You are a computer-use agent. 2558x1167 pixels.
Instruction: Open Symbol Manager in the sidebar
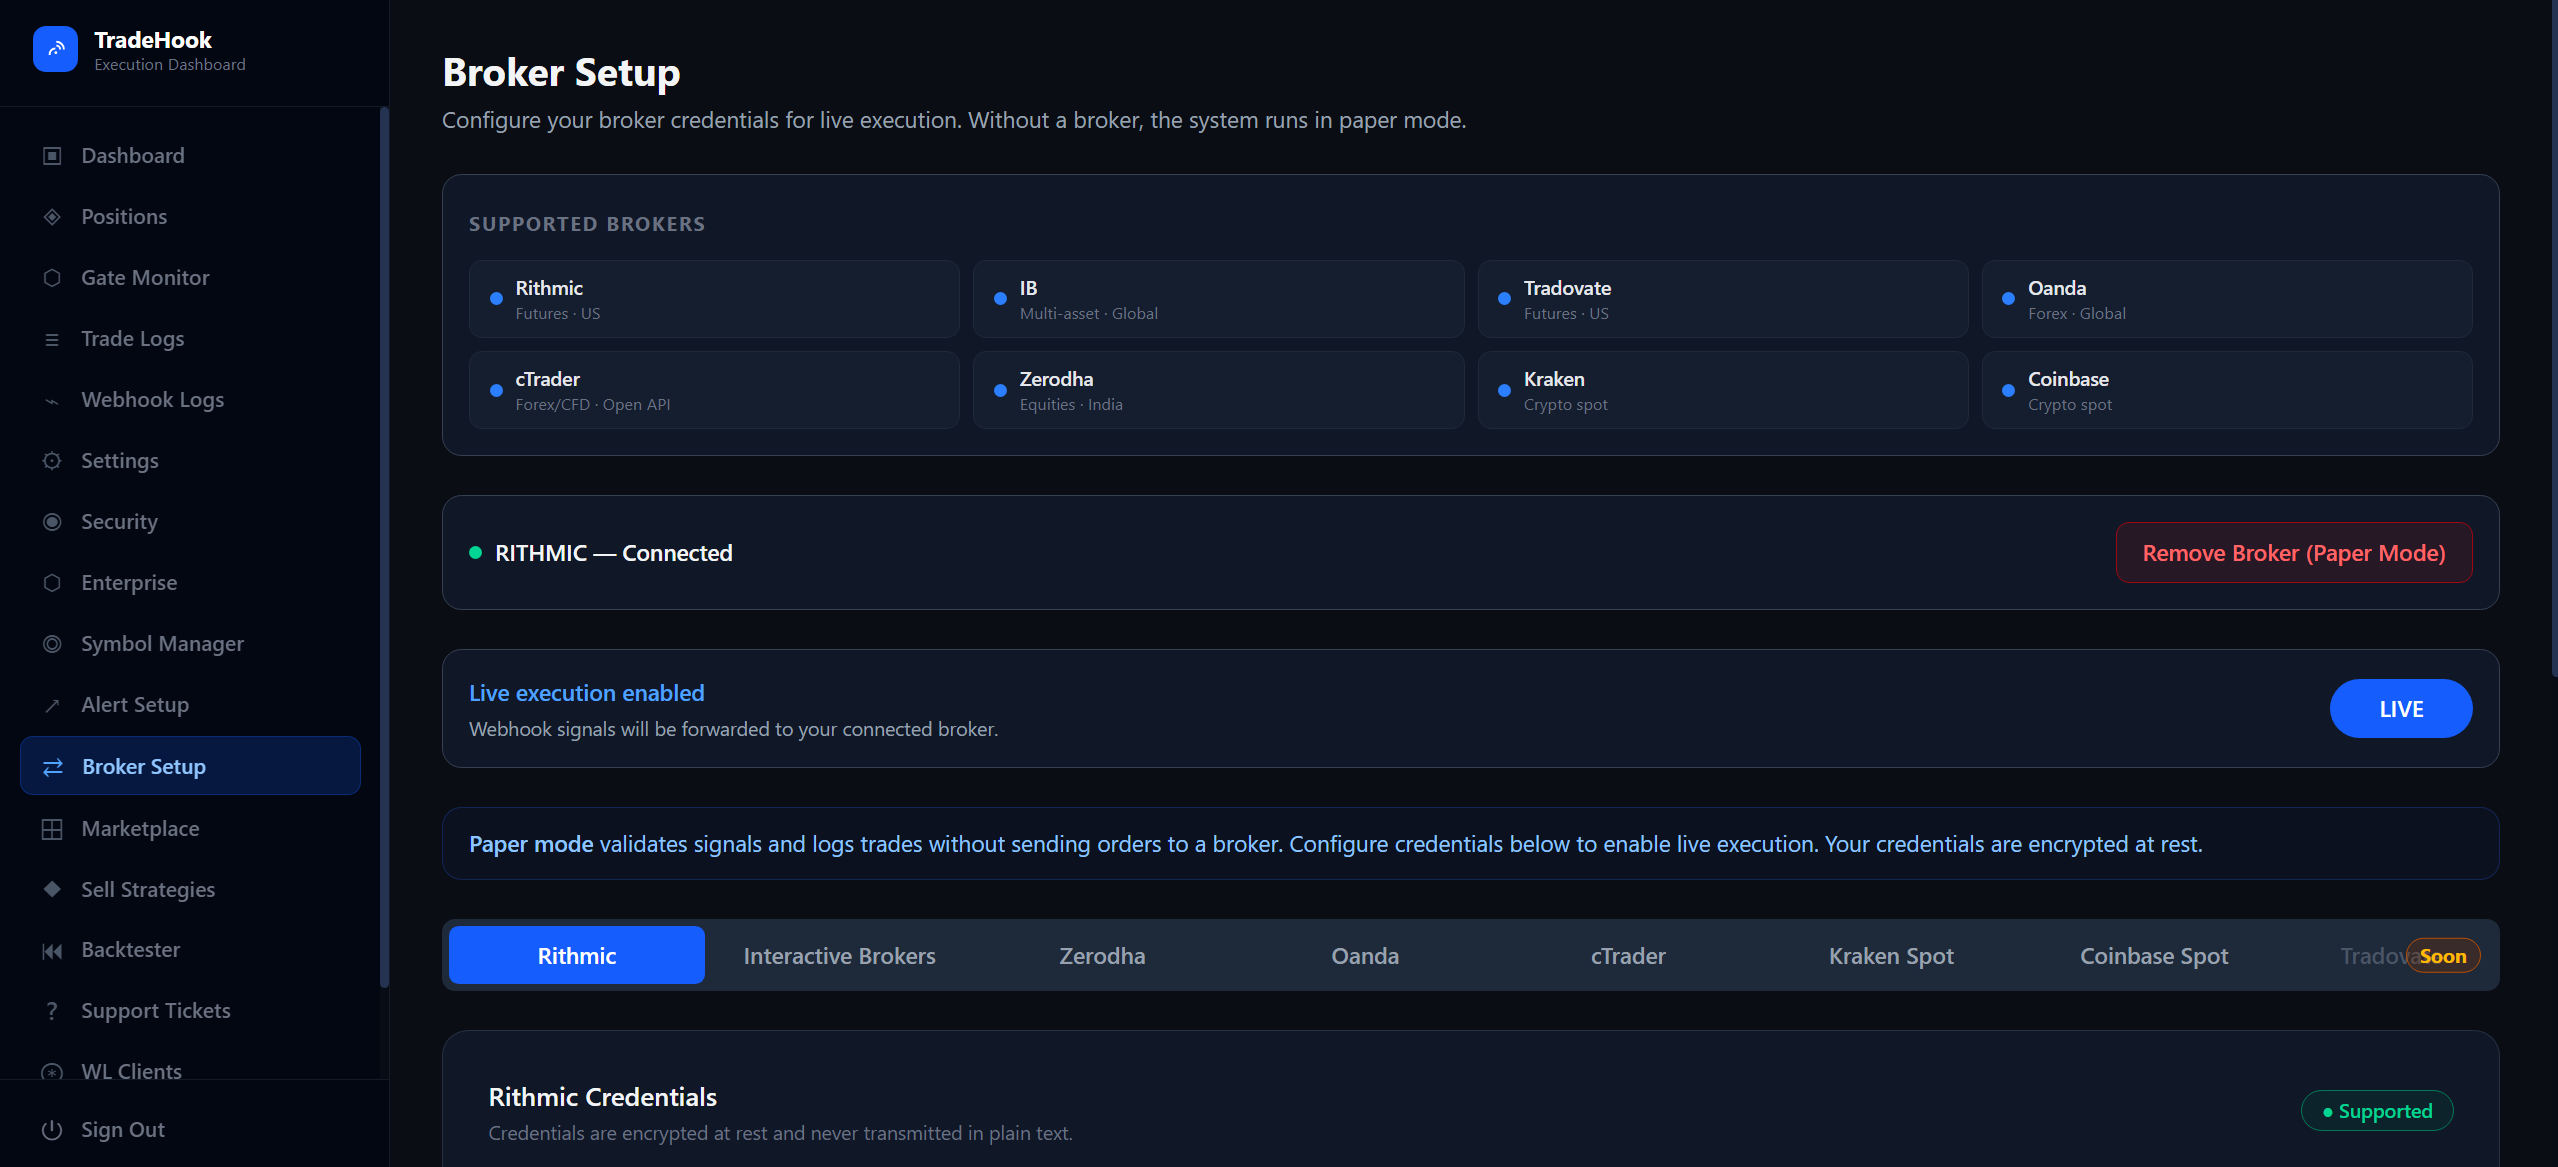190,644
